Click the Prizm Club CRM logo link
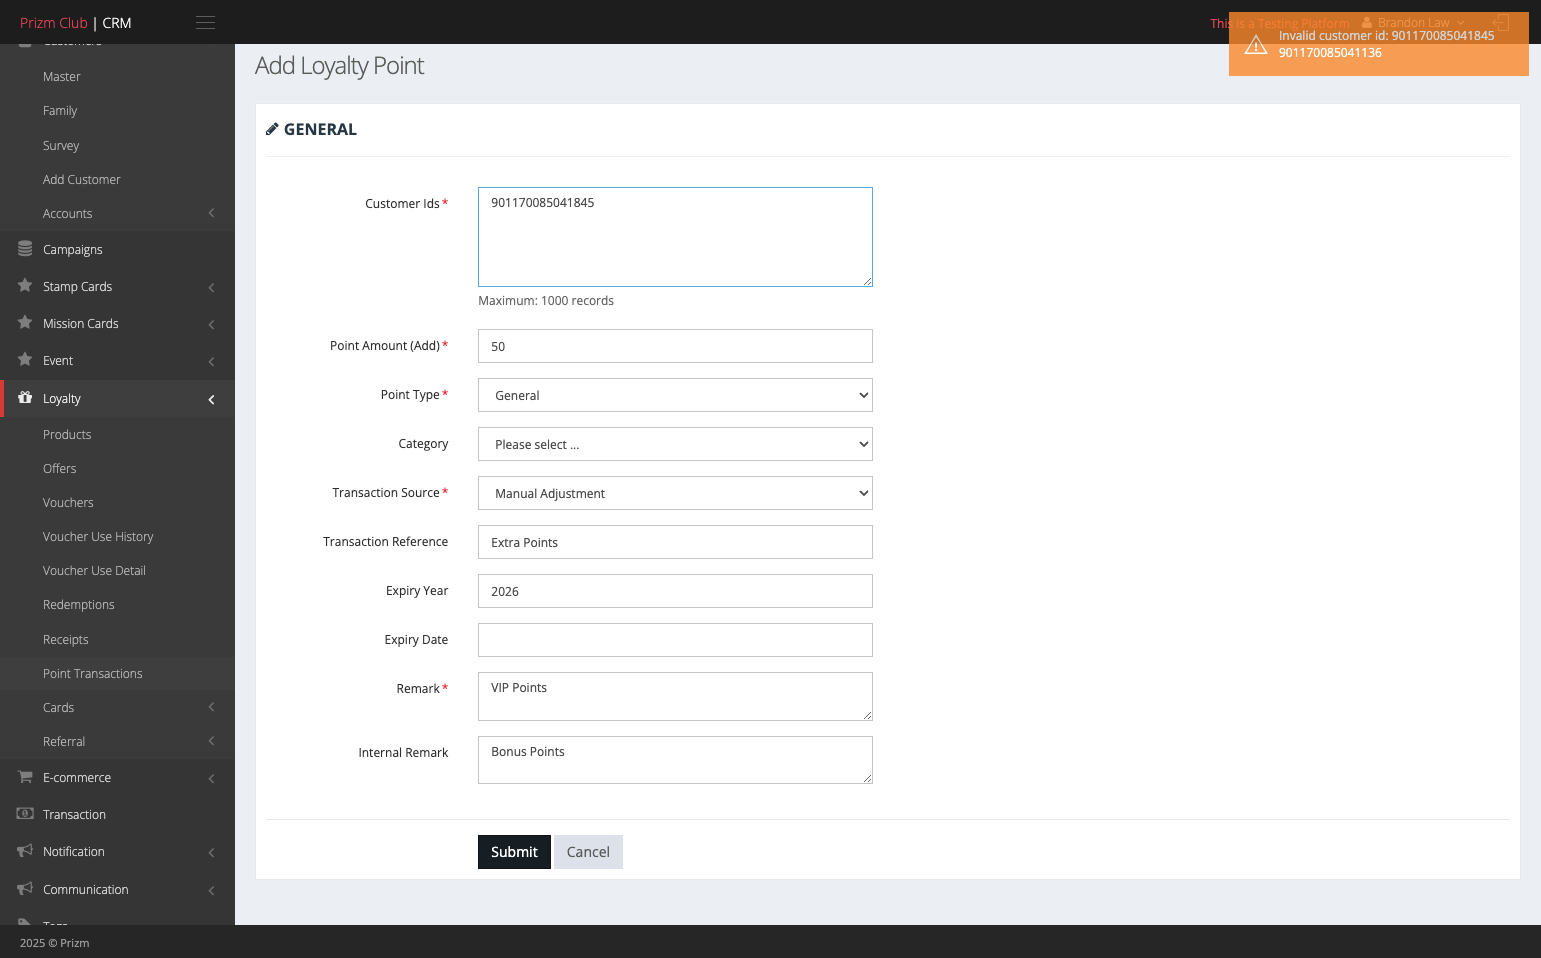This screenshot has height=958, width=1541. pos(76,22)
